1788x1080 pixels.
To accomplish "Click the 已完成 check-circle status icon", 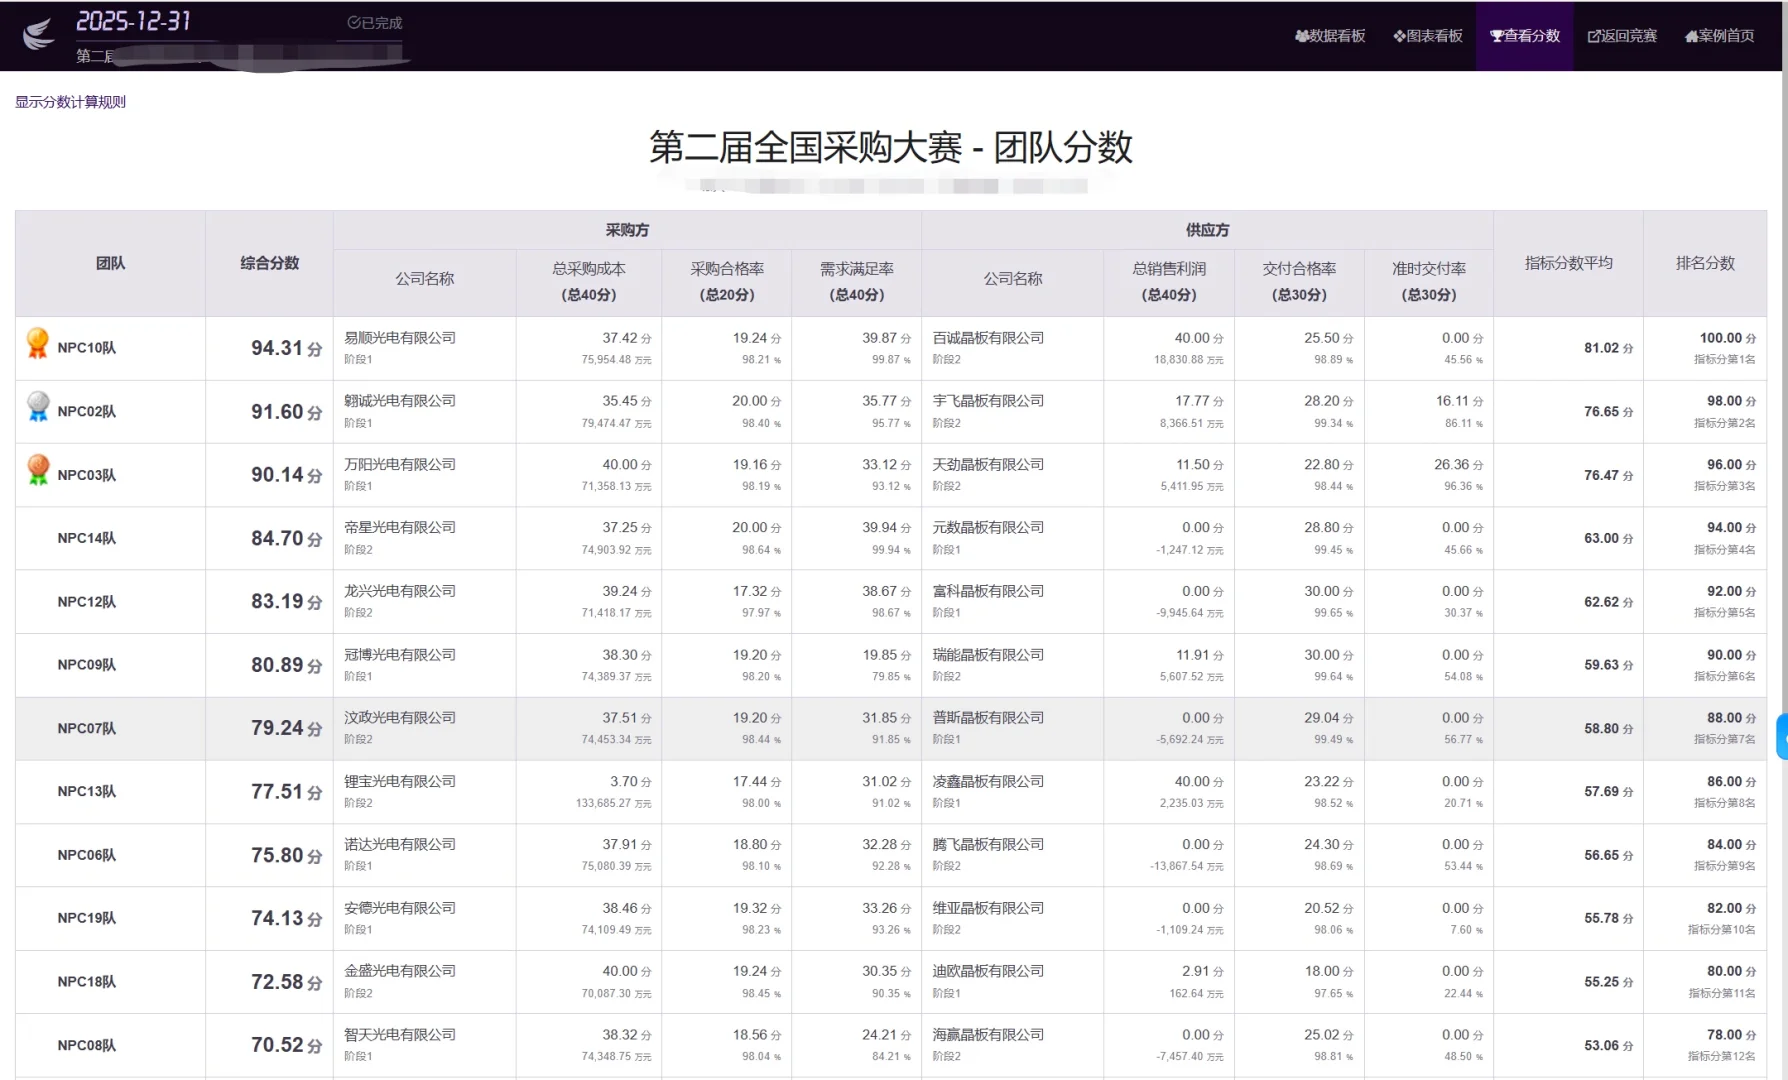I will coord(352,22).
